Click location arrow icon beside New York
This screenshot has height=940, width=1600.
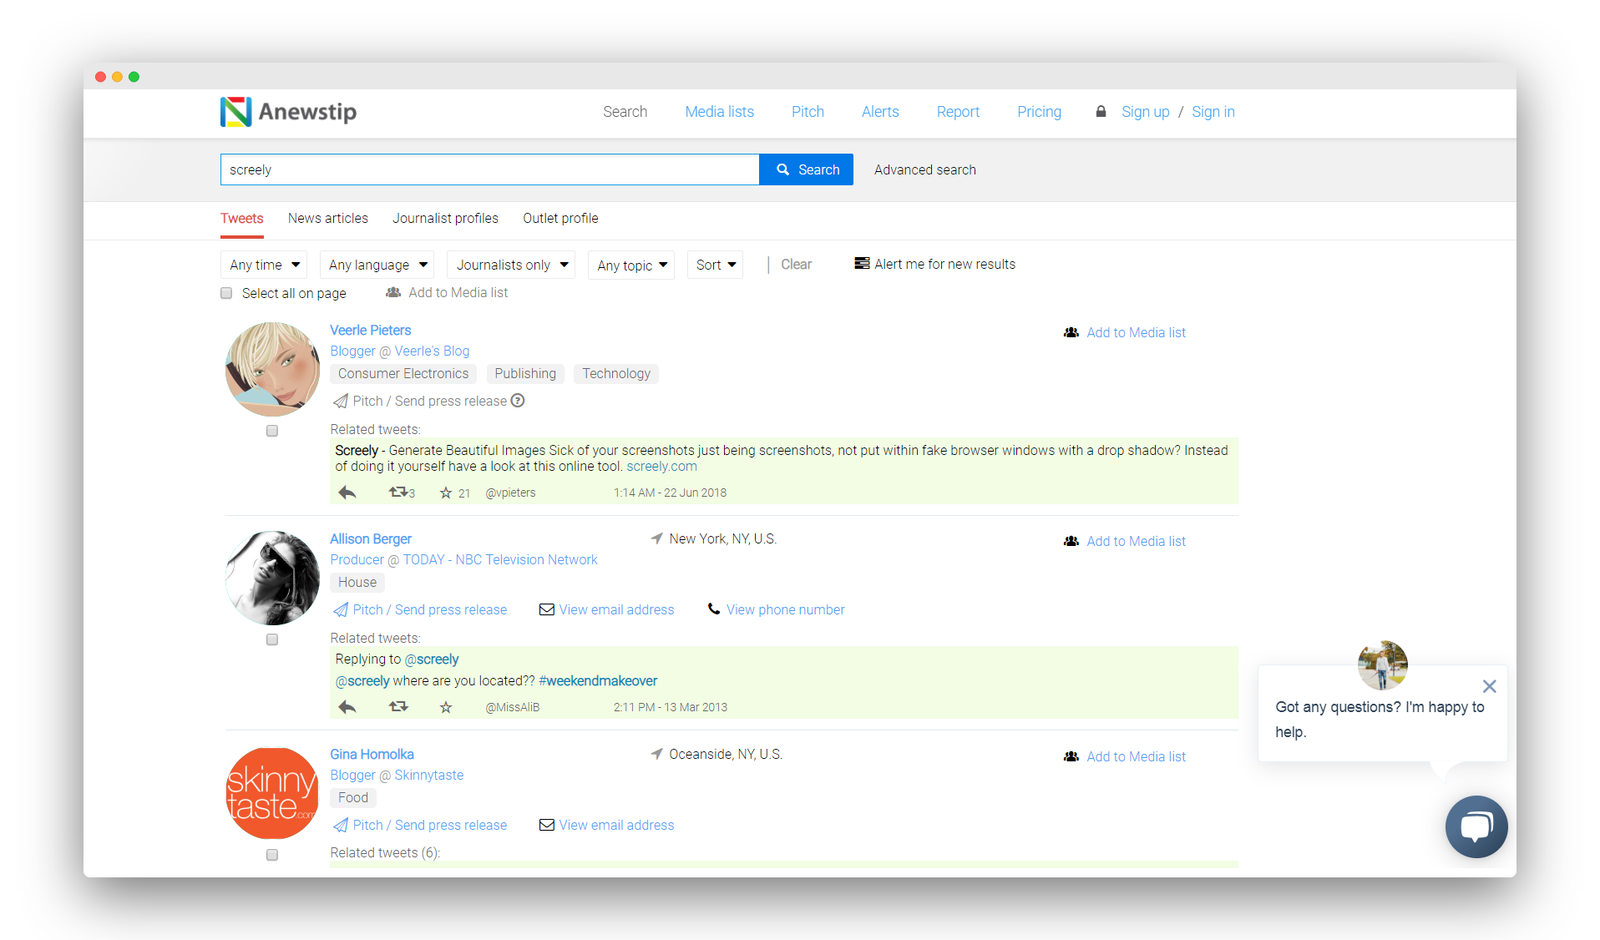(x=657, y=539)
